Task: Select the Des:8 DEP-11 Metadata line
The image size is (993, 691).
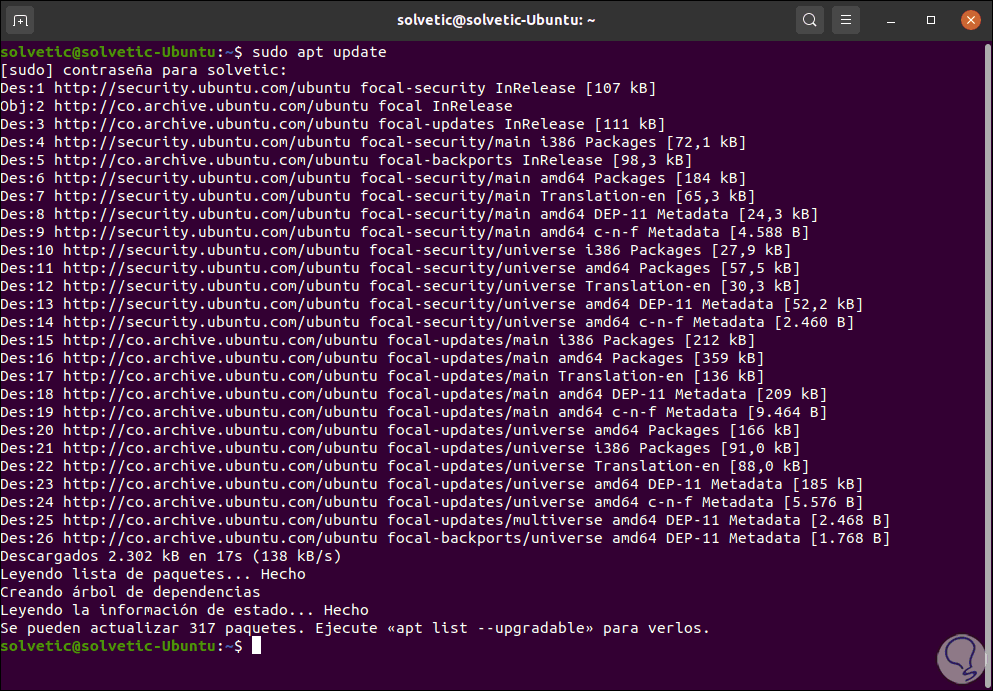Action: click(409, 214)
